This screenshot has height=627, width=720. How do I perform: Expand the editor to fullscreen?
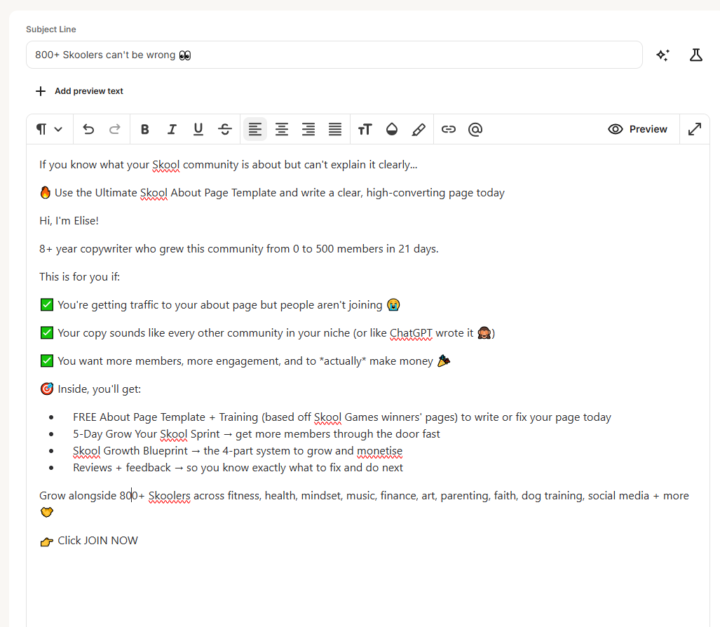pos(695,130)
